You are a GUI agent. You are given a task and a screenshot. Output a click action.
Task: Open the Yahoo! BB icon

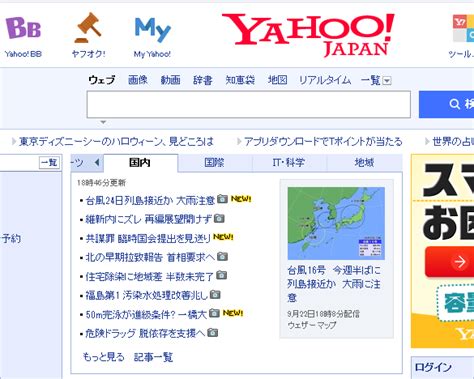(x=23, y=28)
